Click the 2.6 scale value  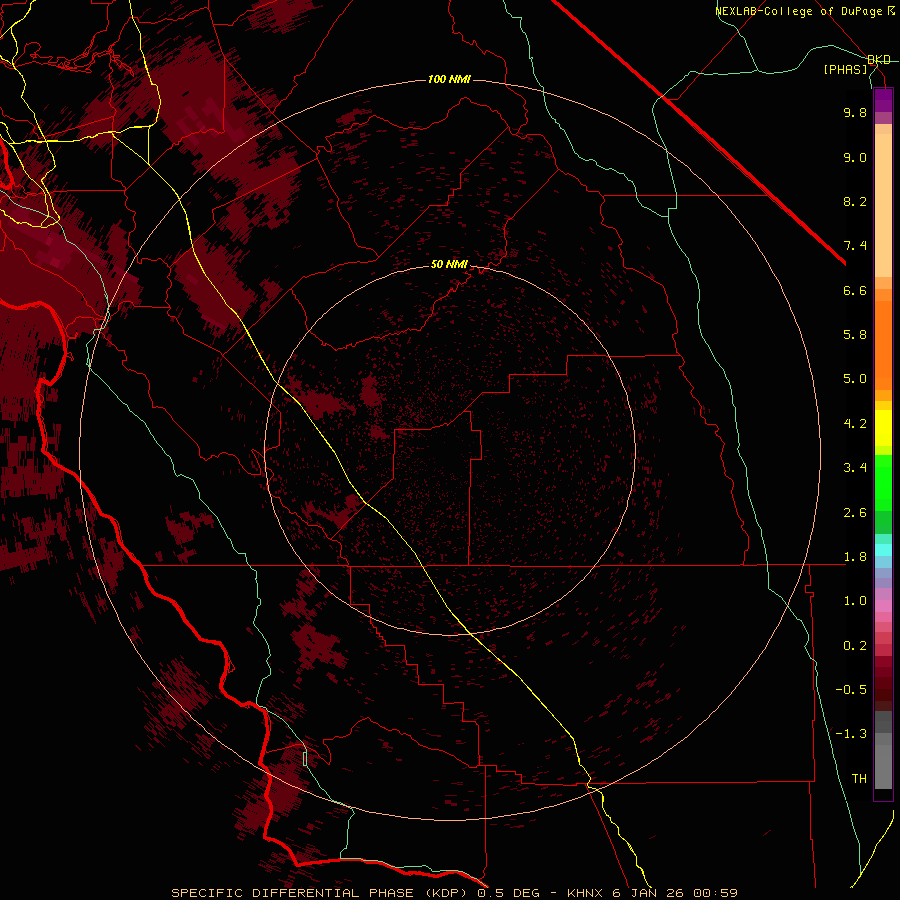(x=855, y=513)
